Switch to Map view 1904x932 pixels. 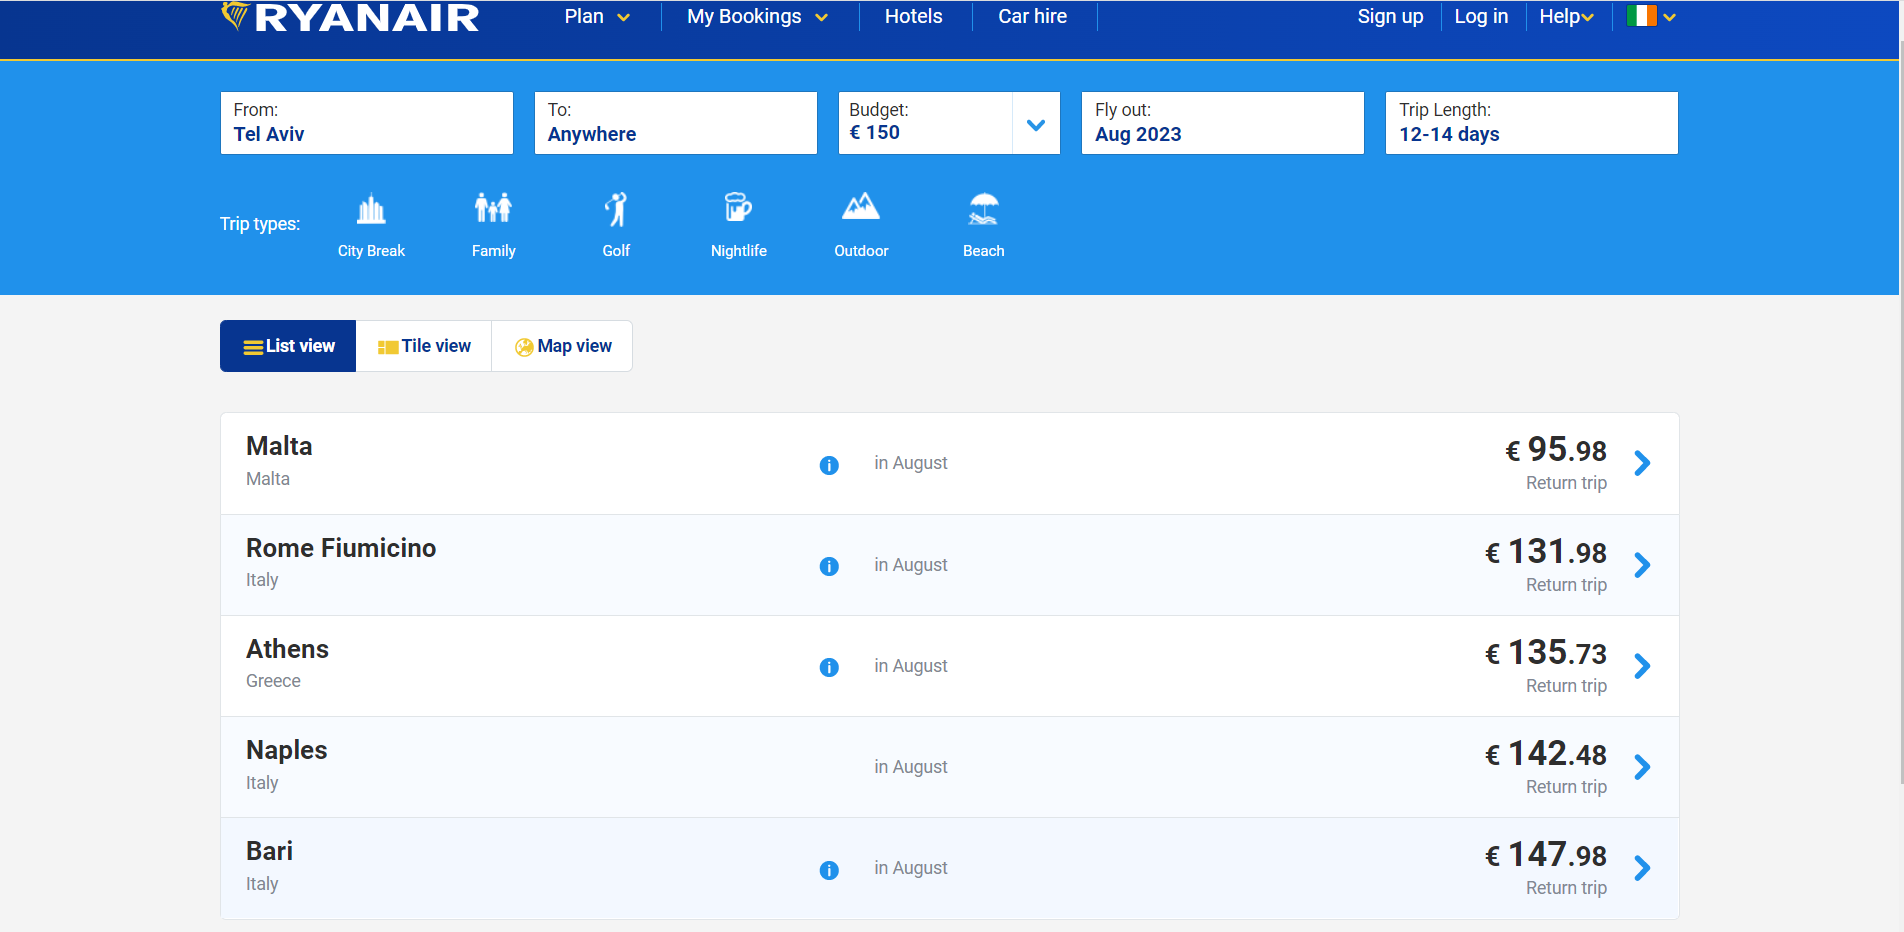562,346
